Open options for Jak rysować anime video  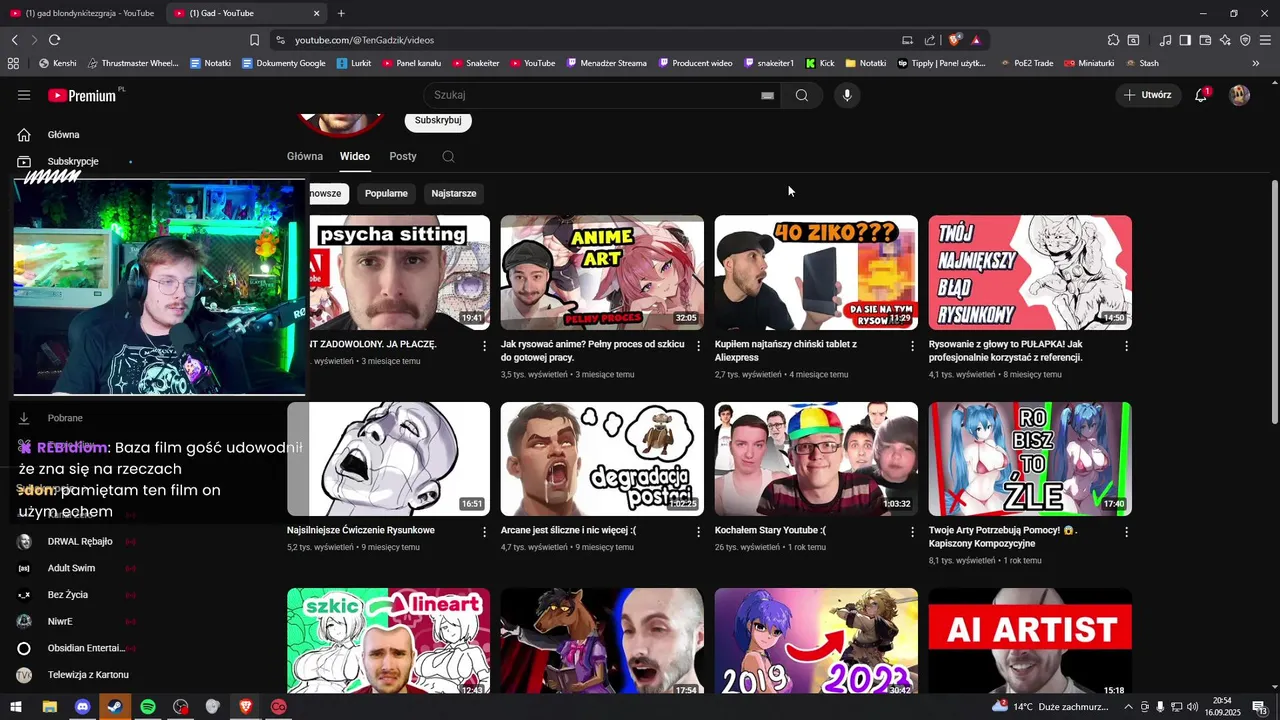click(x=699, y=346)
